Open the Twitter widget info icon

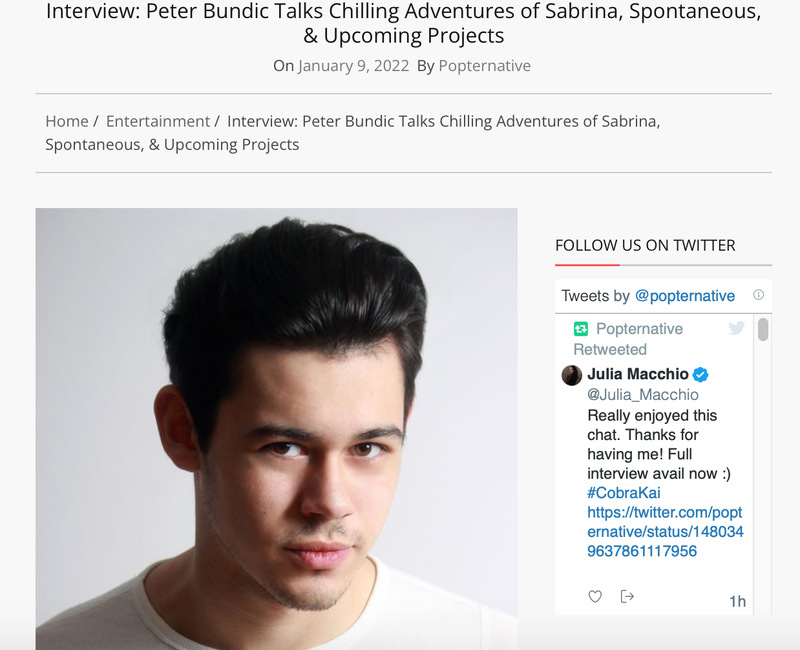coord(759,295)
